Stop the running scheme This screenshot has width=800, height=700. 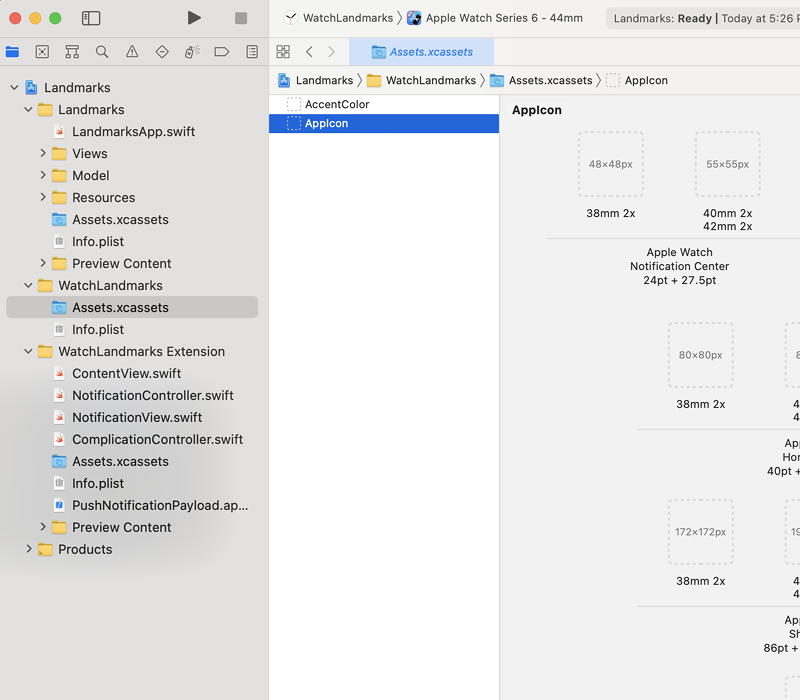tap(241, 18)
